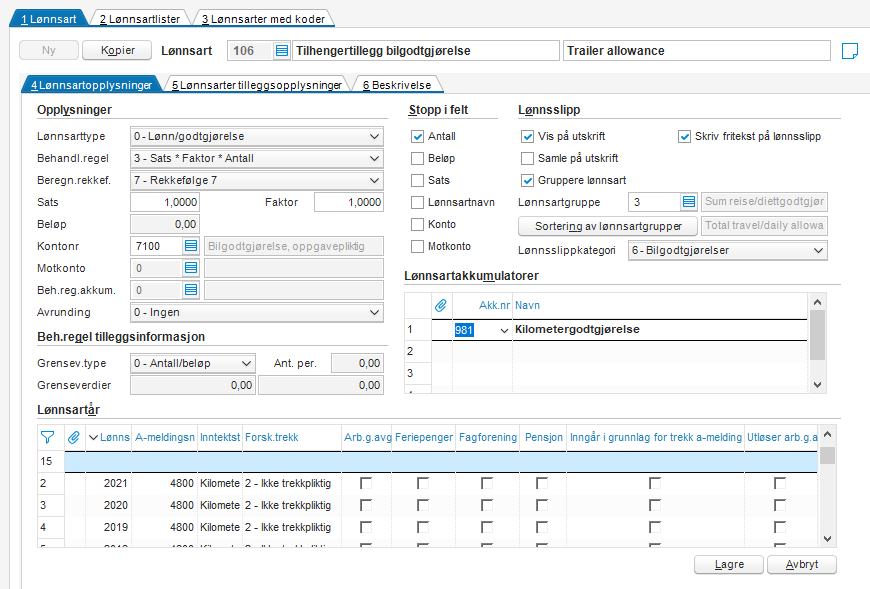The width and height of the screenshot is (870, 589).
Task: Open the note icon beside Trailer allowance
Action: (849, 51)
